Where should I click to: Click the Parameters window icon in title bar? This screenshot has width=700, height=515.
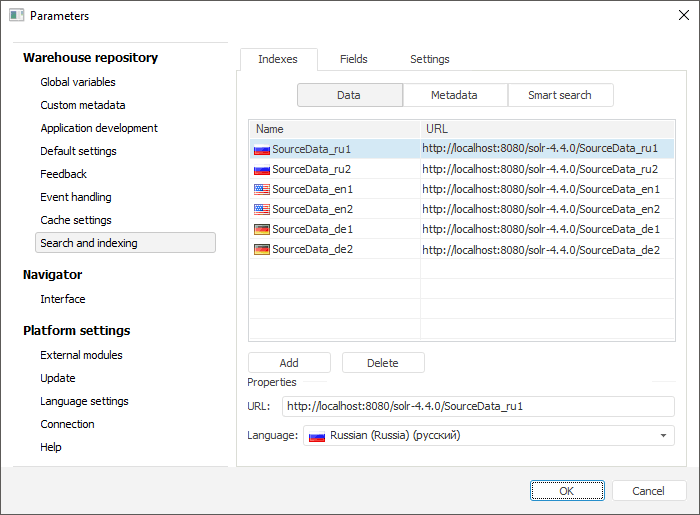[x=16, y=16]
